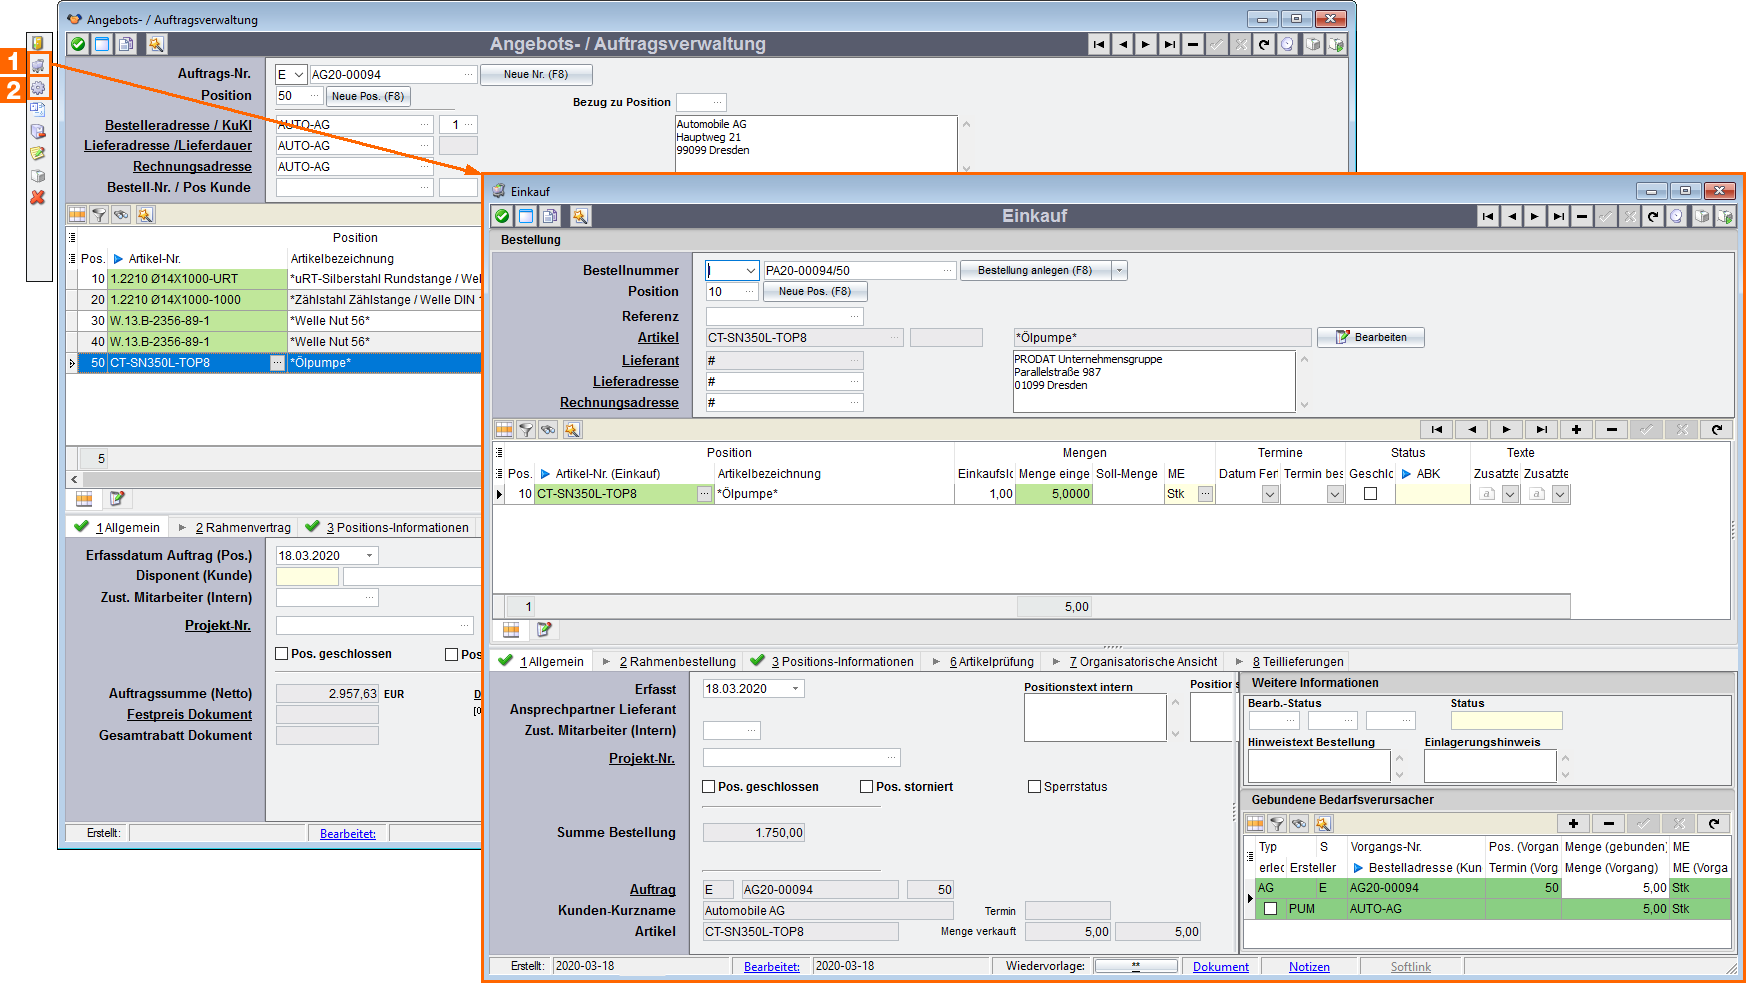Switch to 2 Rahmenbestellung tab
The image size is (1746, 983).
[677, 662]
